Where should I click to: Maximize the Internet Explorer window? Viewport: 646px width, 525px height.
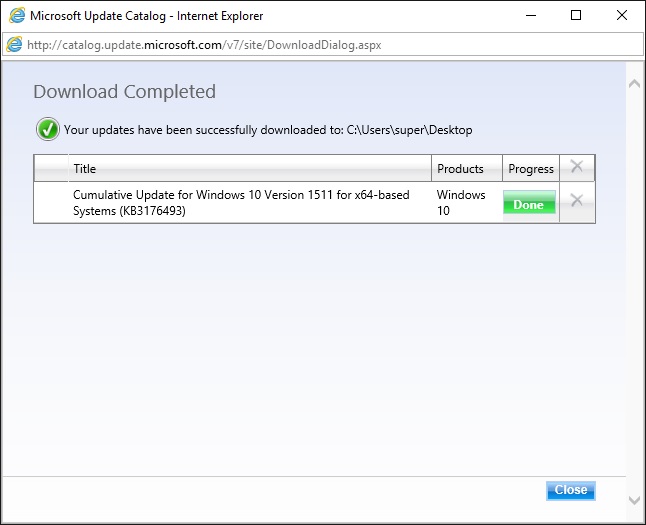576,15
